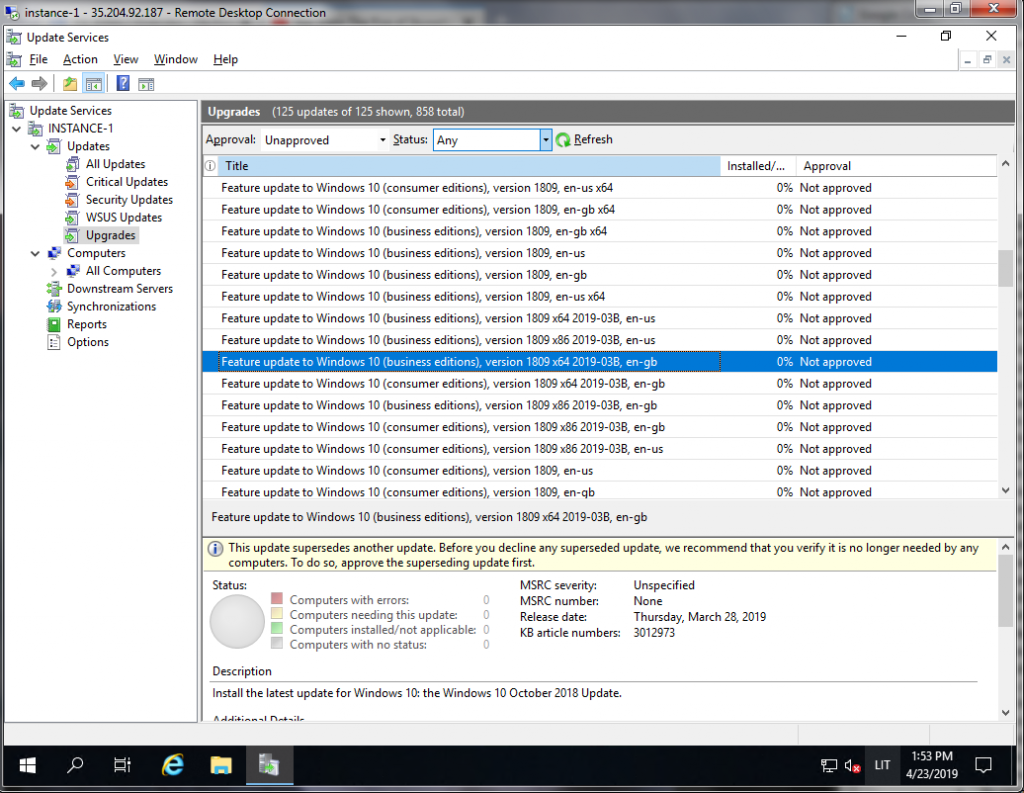Open the Approval Unapproved dropdown
Screen dimensions: 1024x793
tap(325, 140)
